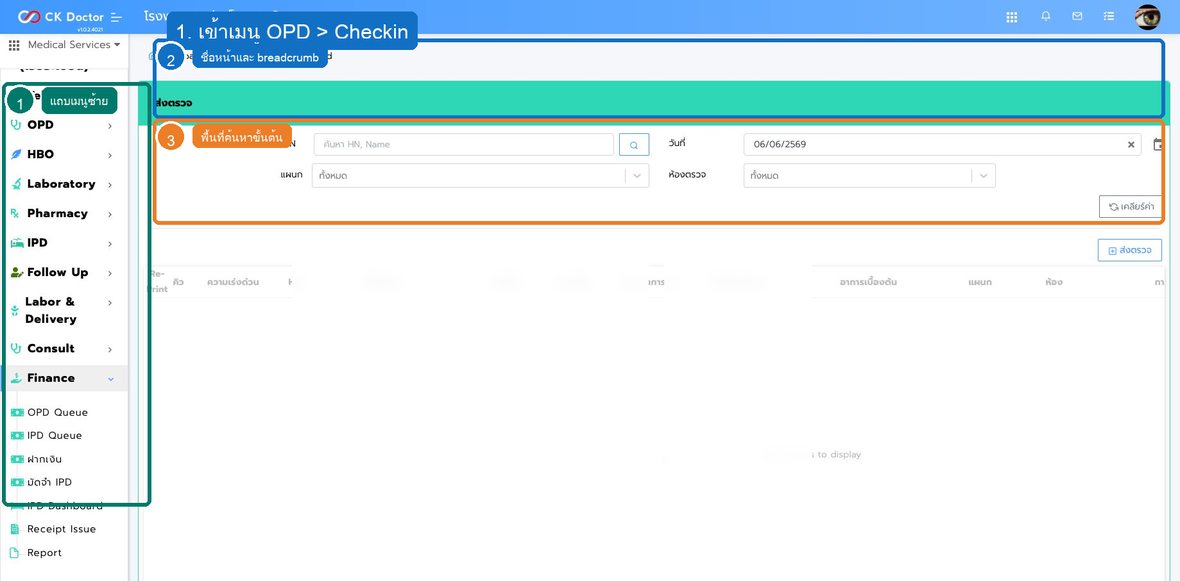The image size is (1180, 581).
Task: Expand the Follow Up menu chevron
Action: pos(110,272)
